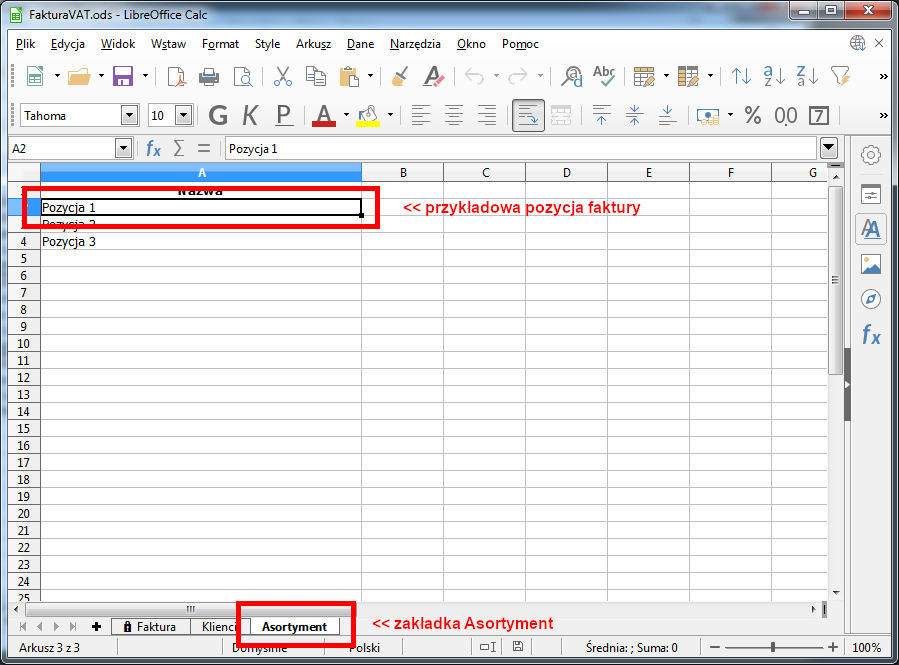Apply the yellow background highlight color
This screenshot has height=665, width=899.
point(367,116)
